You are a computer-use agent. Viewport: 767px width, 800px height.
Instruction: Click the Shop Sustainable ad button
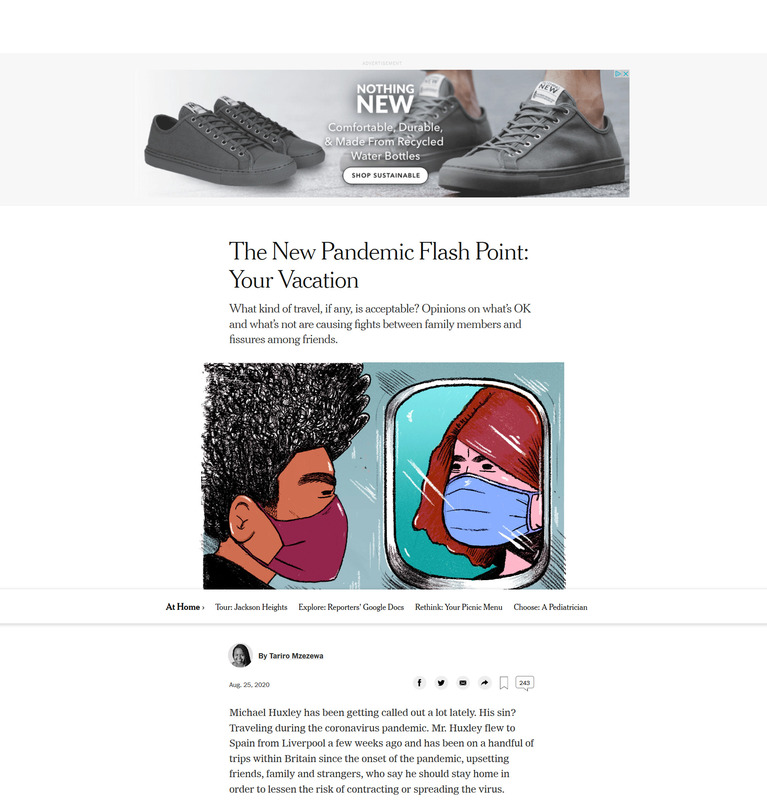click(385, 175)
